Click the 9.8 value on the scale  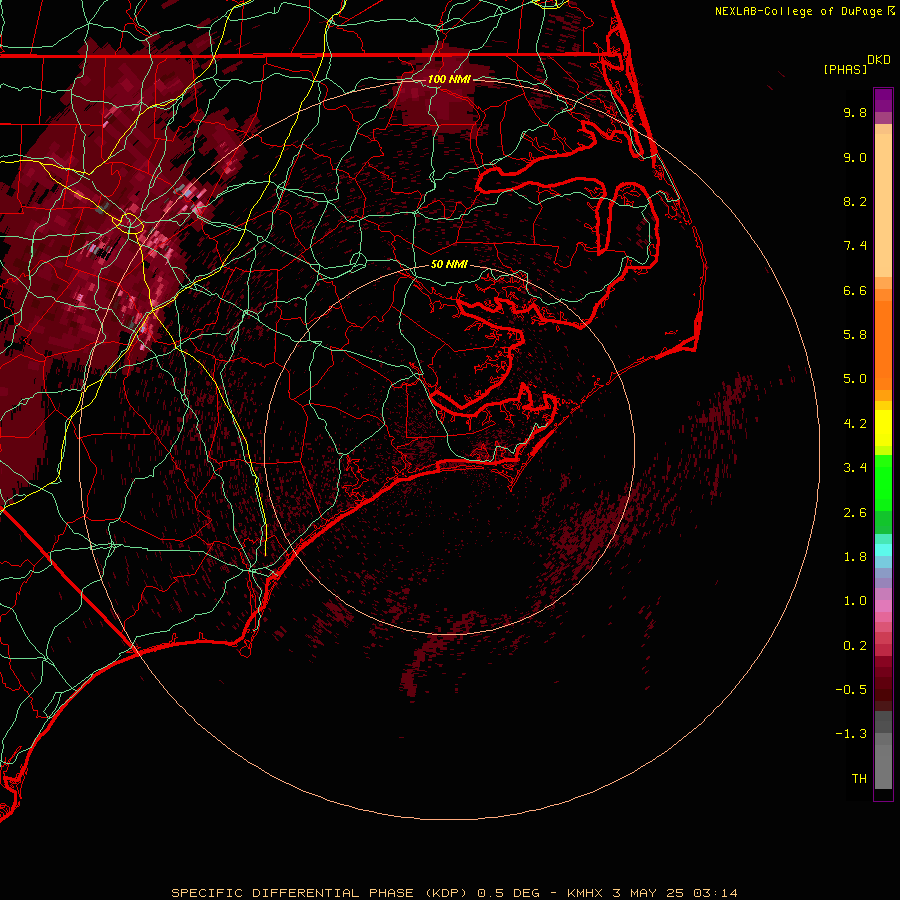[855, 113]
